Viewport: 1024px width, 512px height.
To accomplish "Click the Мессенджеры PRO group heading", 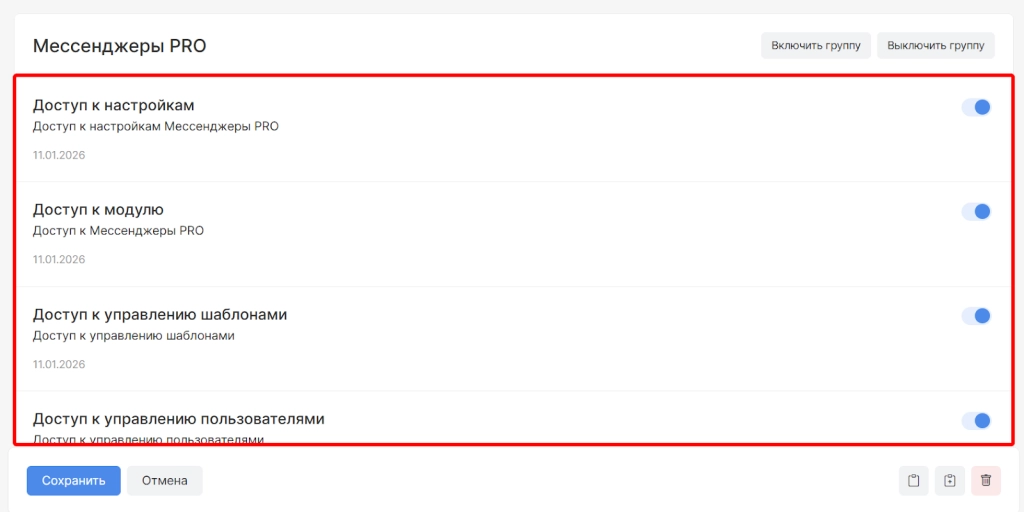I will [x=119, y=46].
